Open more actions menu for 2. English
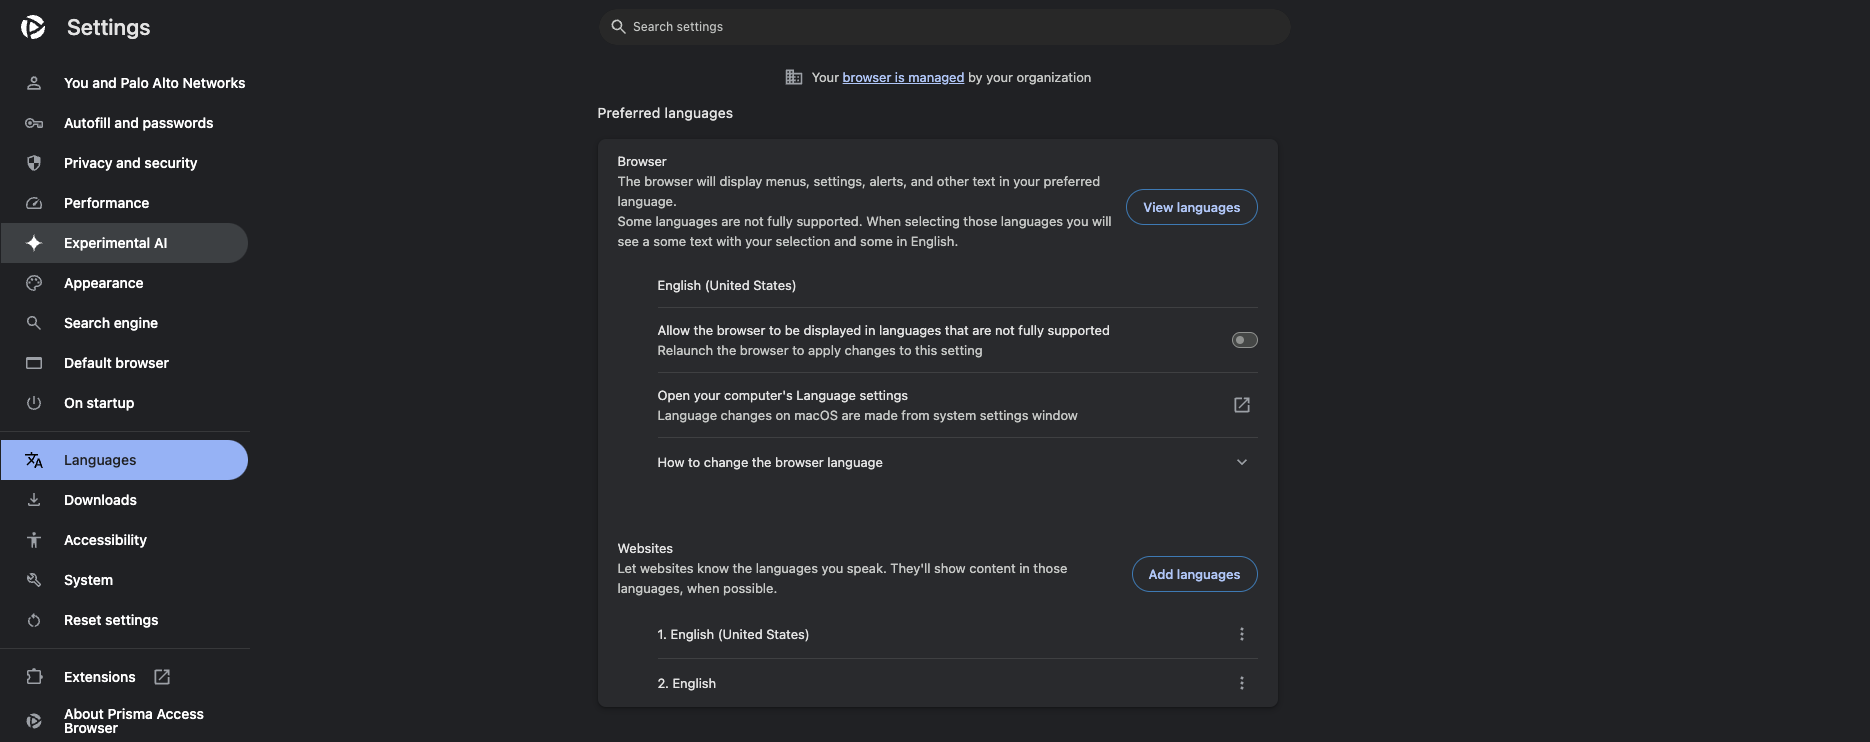1870x742 pixels. tap(1241, 683)
